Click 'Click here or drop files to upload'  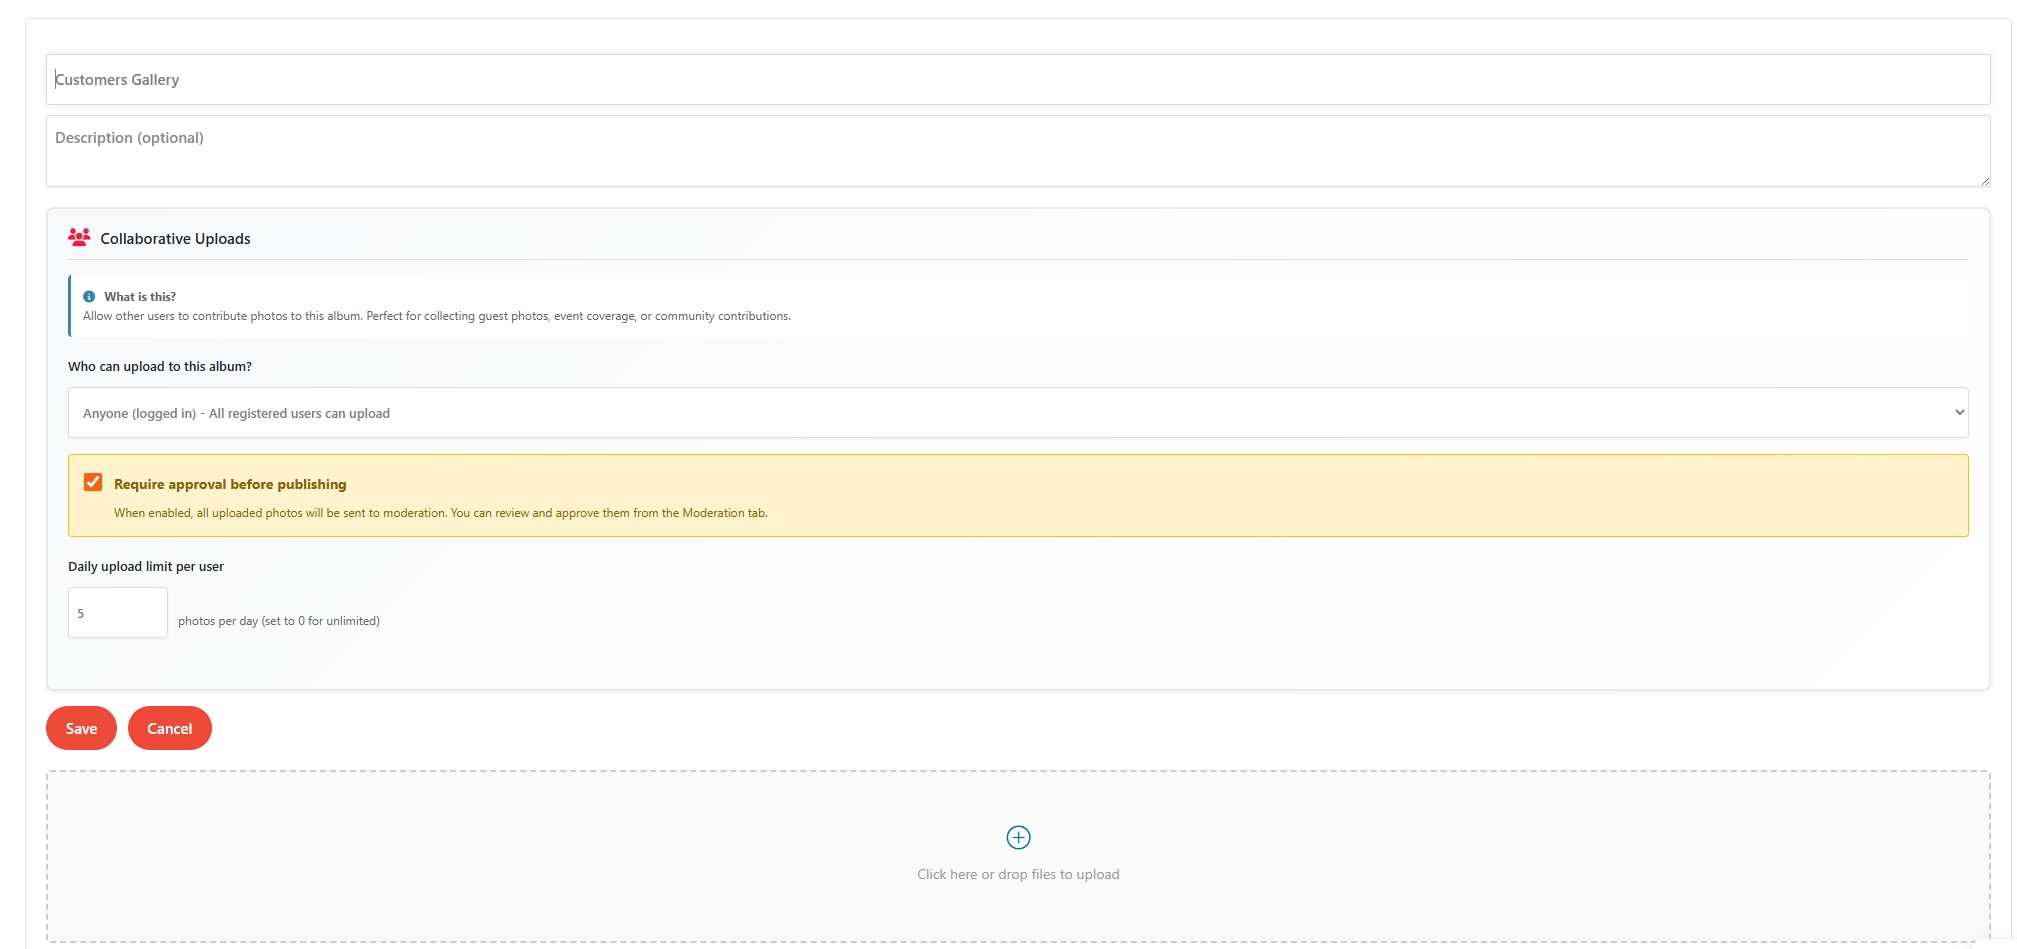(x=1017, y=873)
